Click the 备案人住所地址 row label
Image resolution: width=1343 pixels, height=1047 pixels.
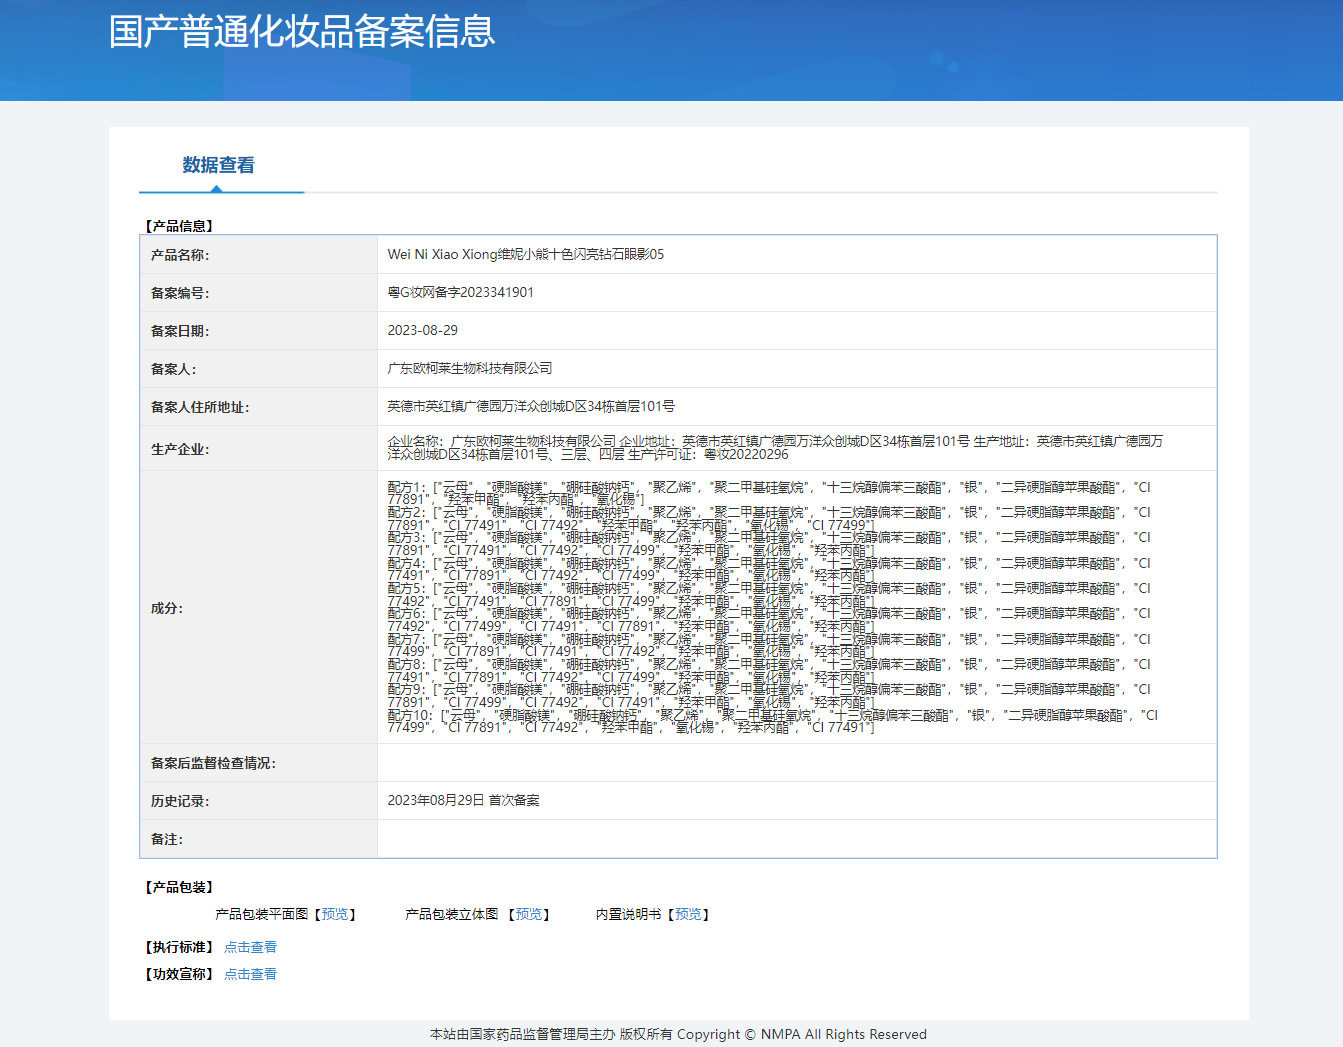200,407
